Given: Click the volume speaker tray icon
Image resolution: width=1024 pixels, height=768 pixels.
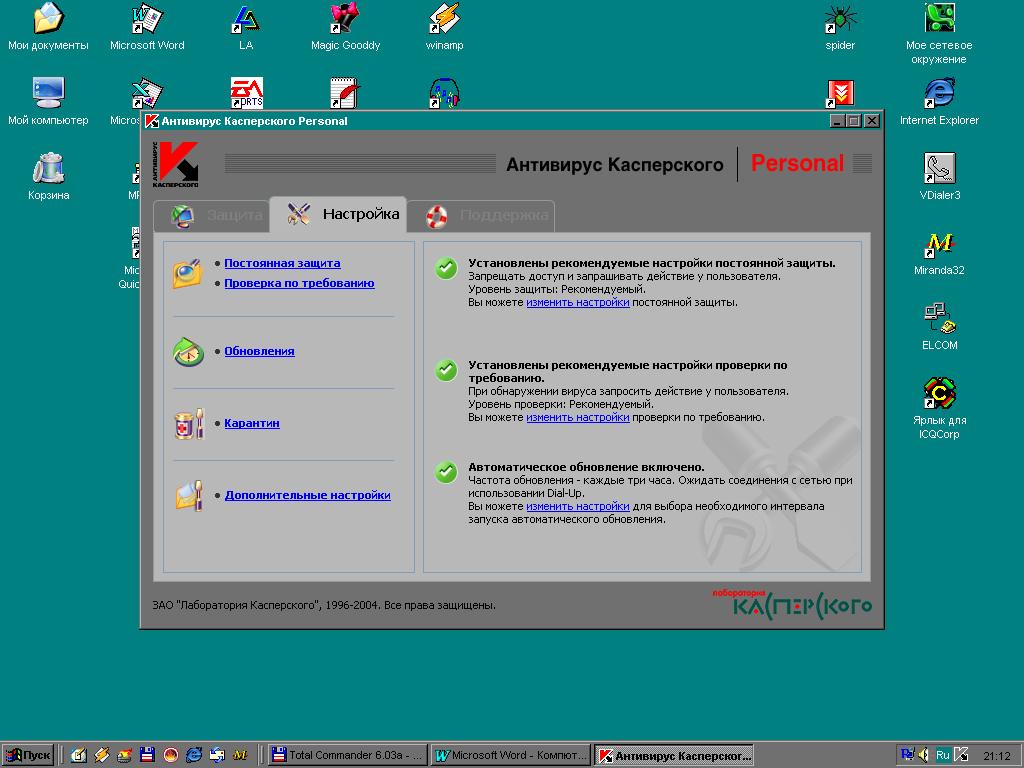Looking at the screenshot, I should [924, 755].
